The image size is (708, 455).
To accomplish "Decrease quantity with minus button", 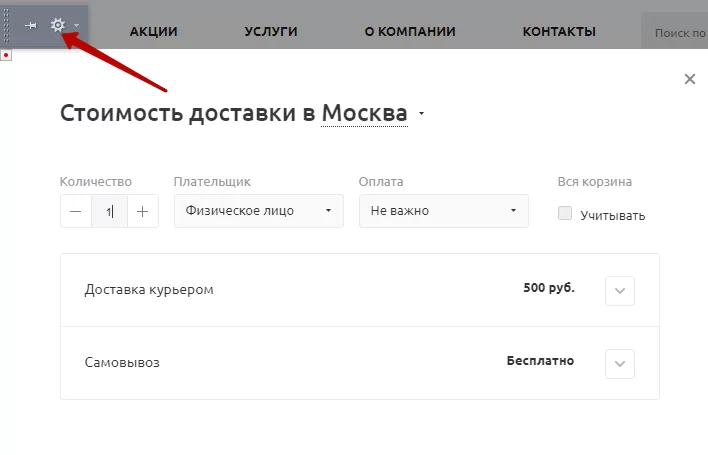I will (76, 211).
